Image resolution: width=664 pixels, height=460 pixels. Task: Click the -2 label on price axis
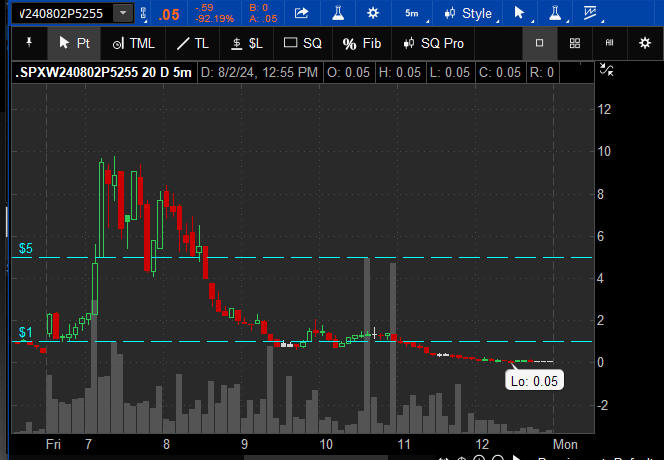pos(603,405)
